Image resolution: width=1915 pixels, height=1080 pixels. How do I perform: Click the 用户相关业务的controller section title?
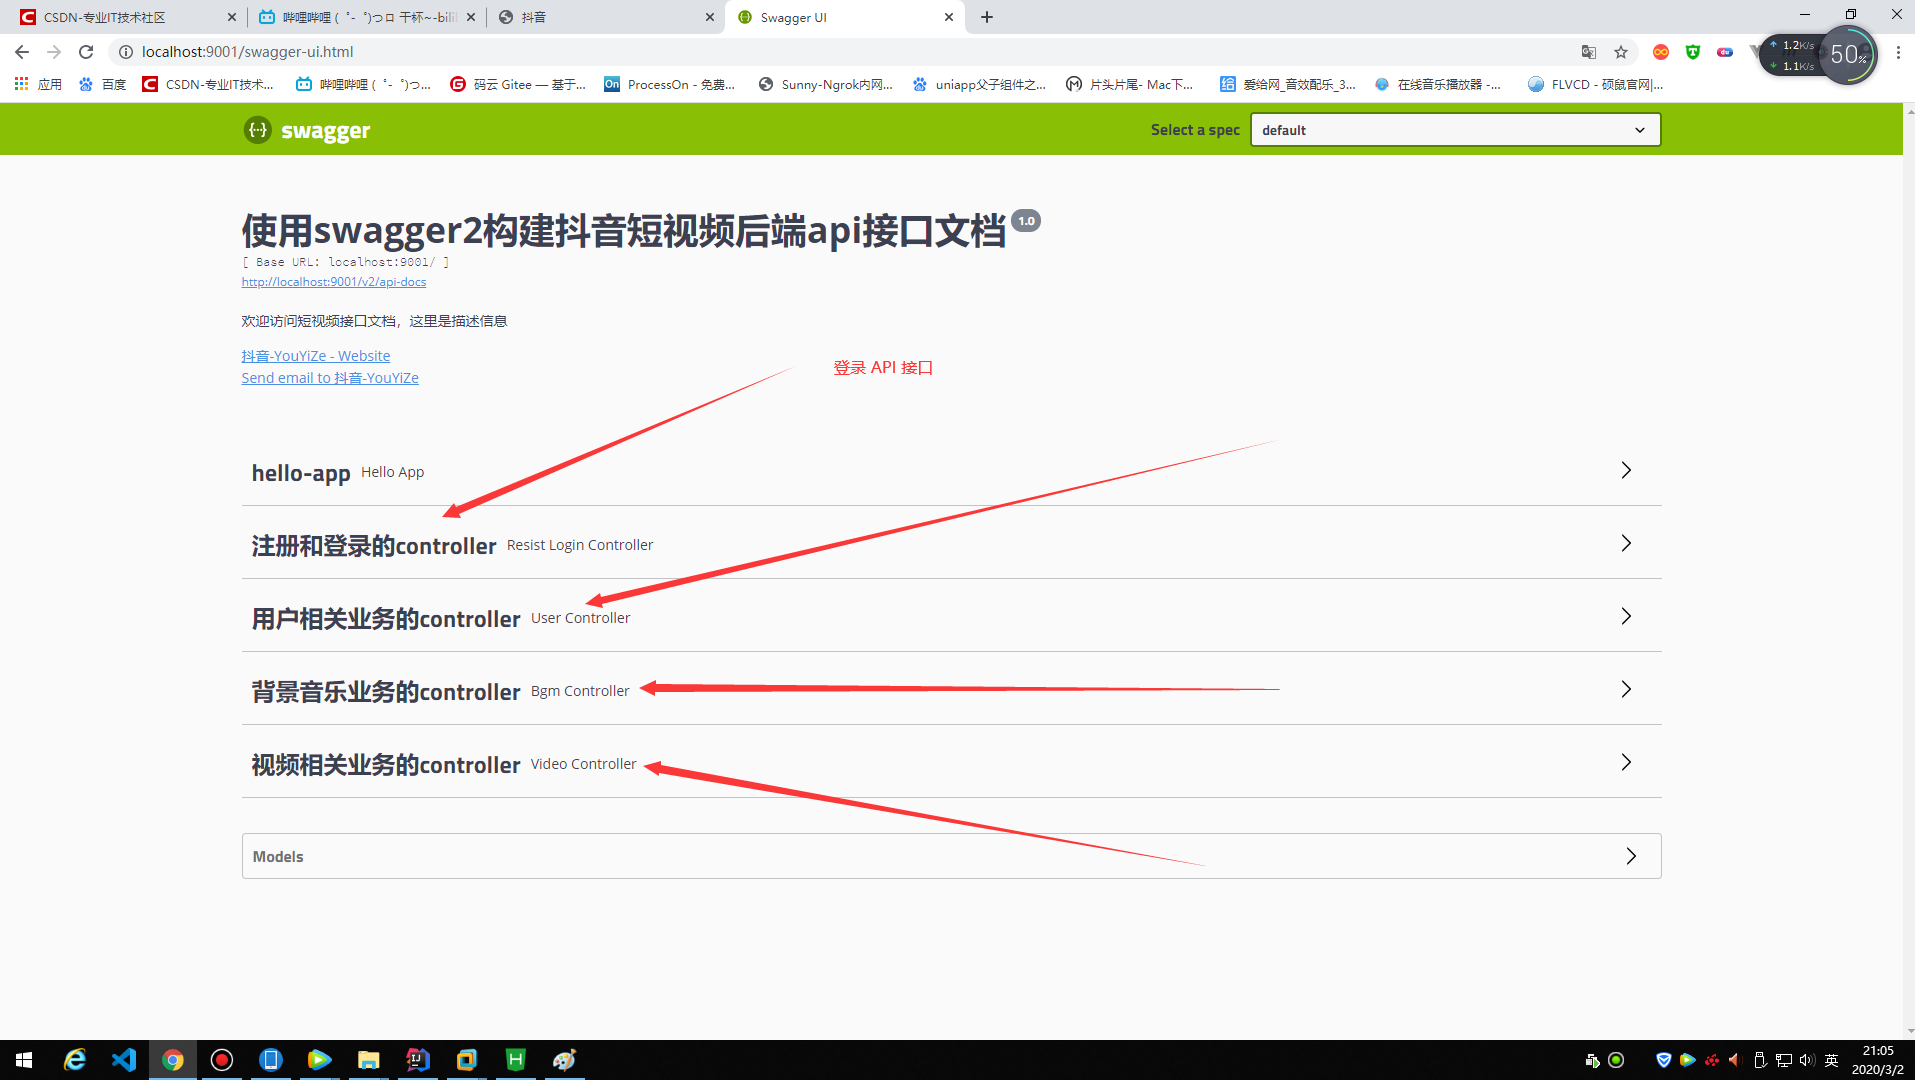click(x=386, y=619)
